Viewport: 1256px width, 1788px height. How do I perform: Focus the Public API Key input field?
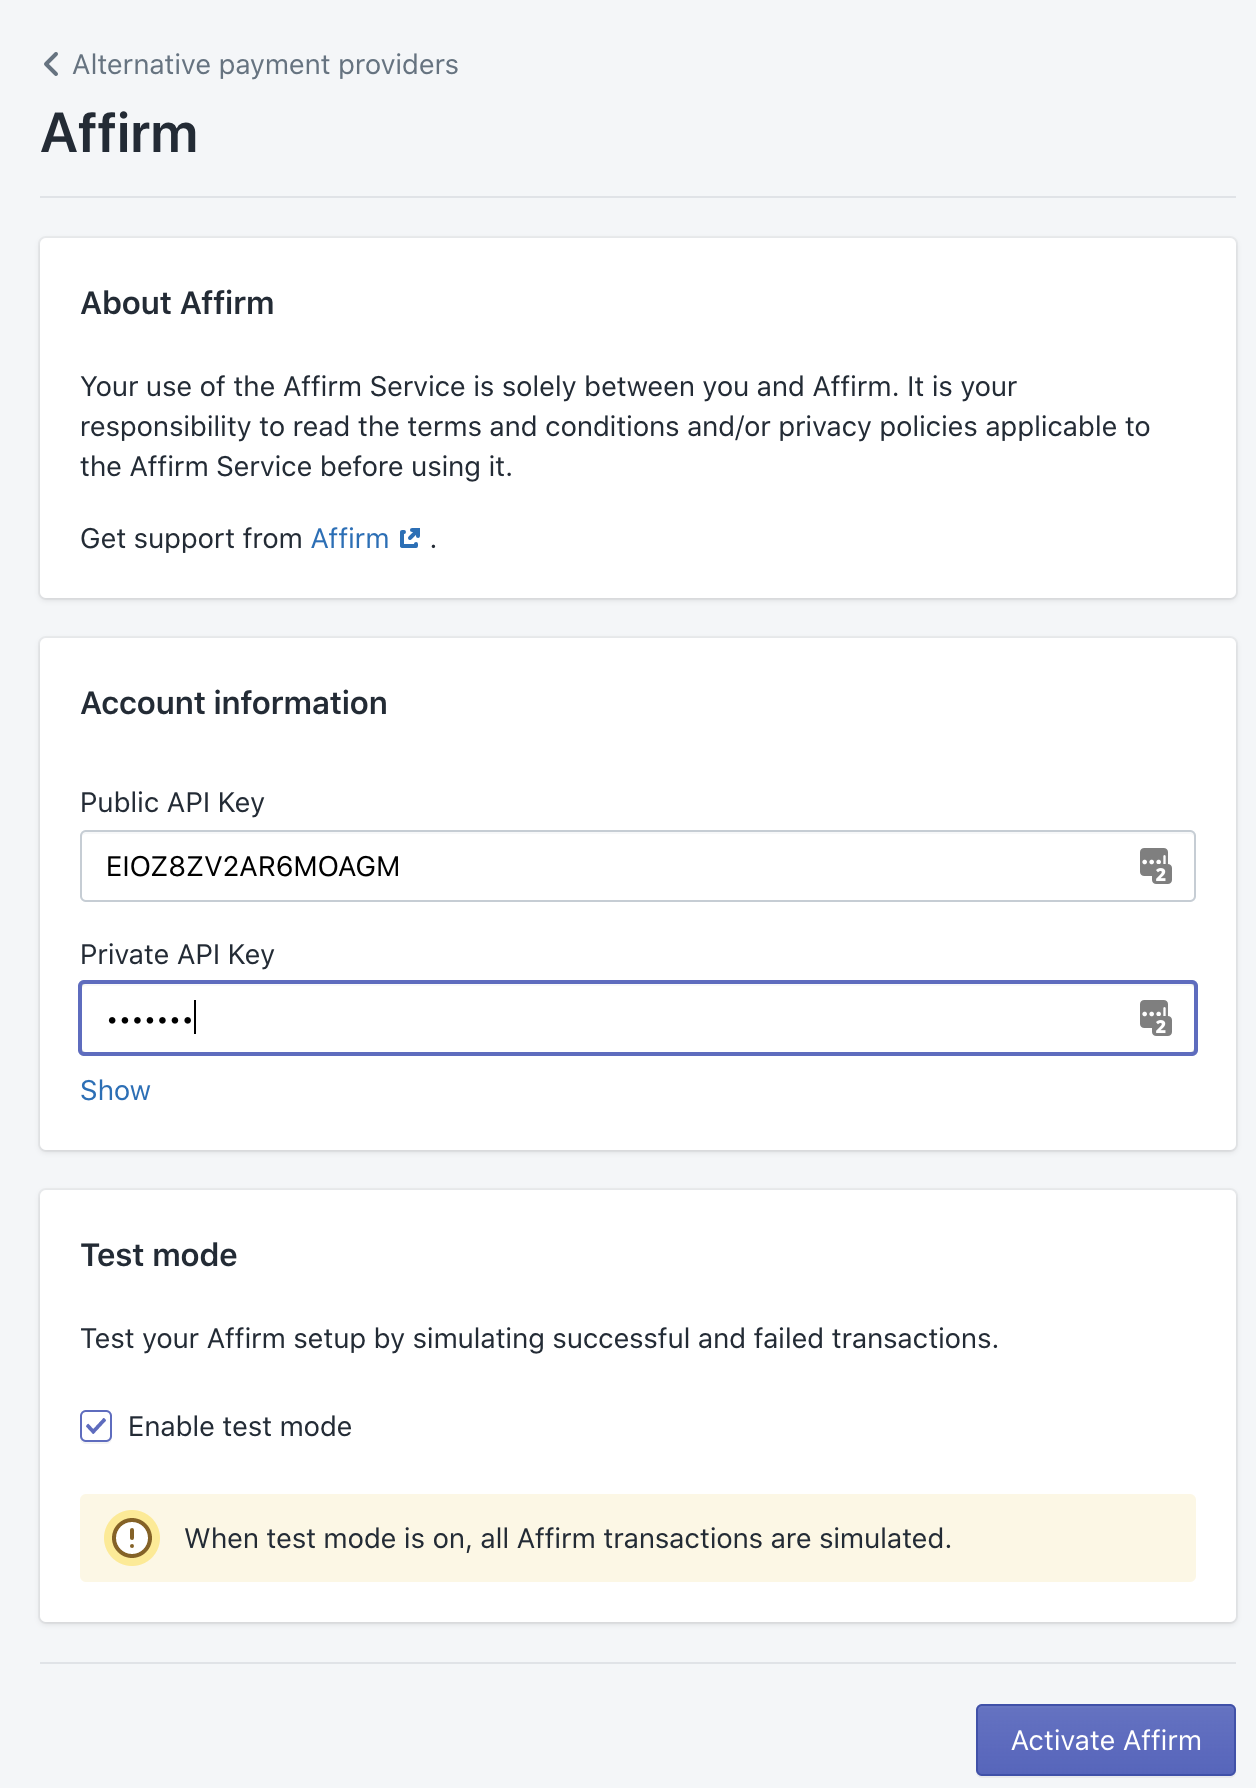600,866
